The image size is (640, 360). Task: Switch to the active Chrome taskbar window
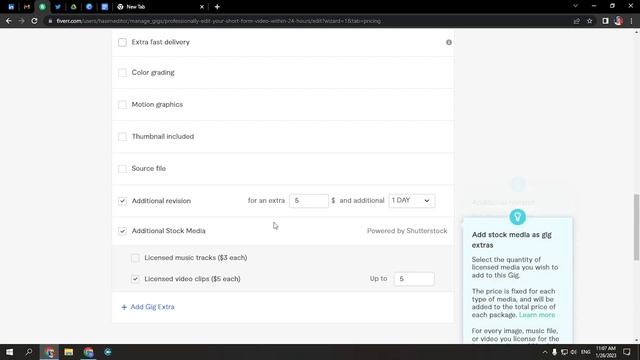(49, 352)
